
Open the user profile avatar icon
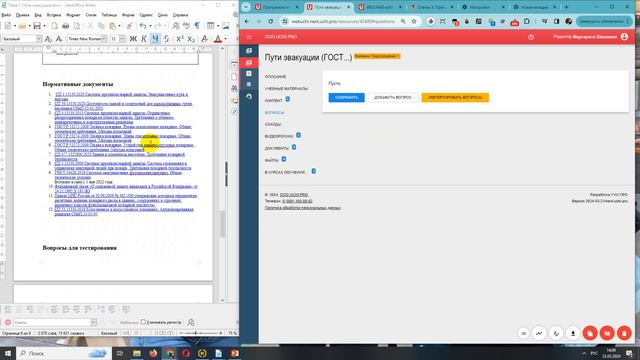coord(624,37)
